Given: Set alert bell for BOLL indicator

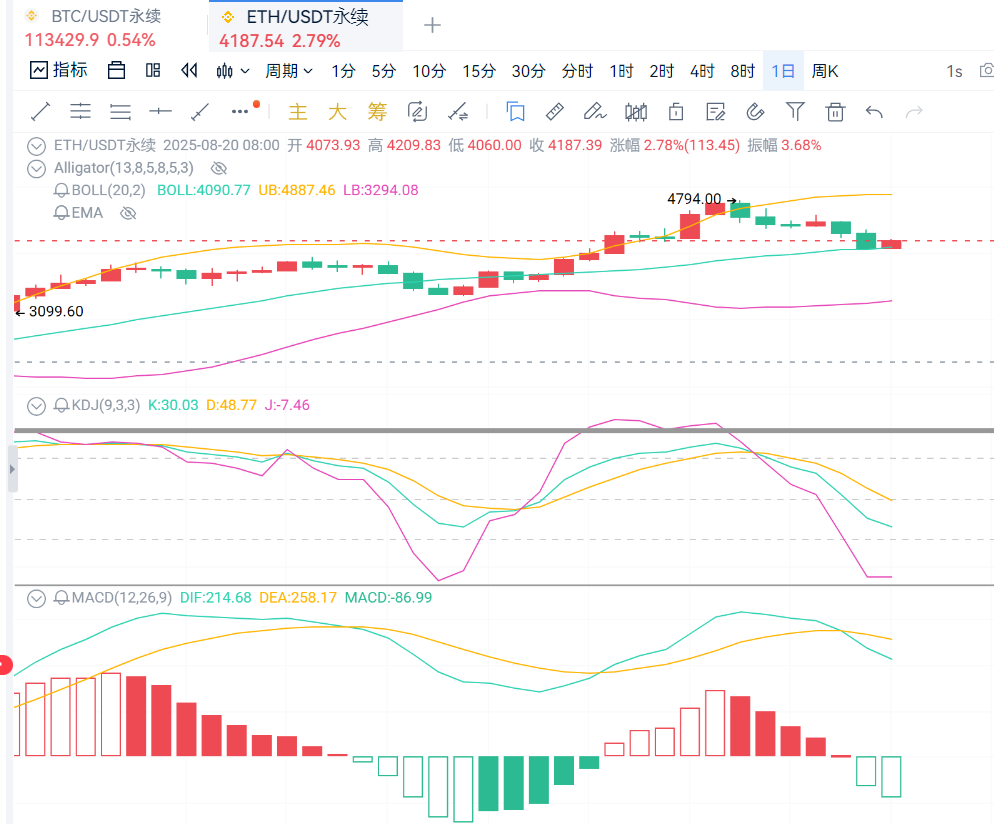Looking at the screenshot, I should point(61,190).
